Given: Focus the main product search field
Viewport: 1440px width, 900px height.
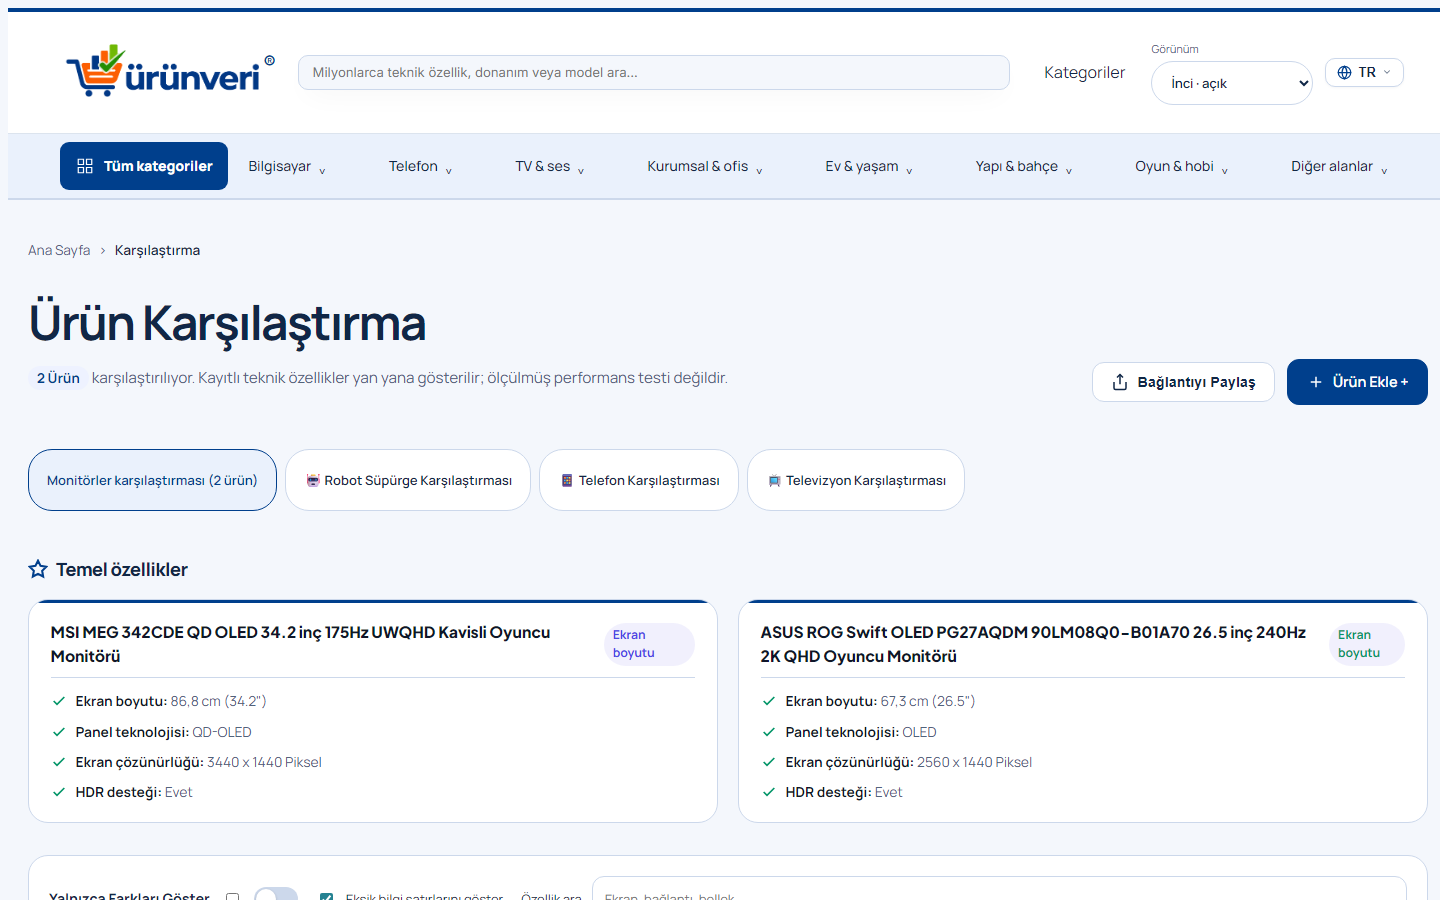Looking at the screenshot, I should 654,72.
